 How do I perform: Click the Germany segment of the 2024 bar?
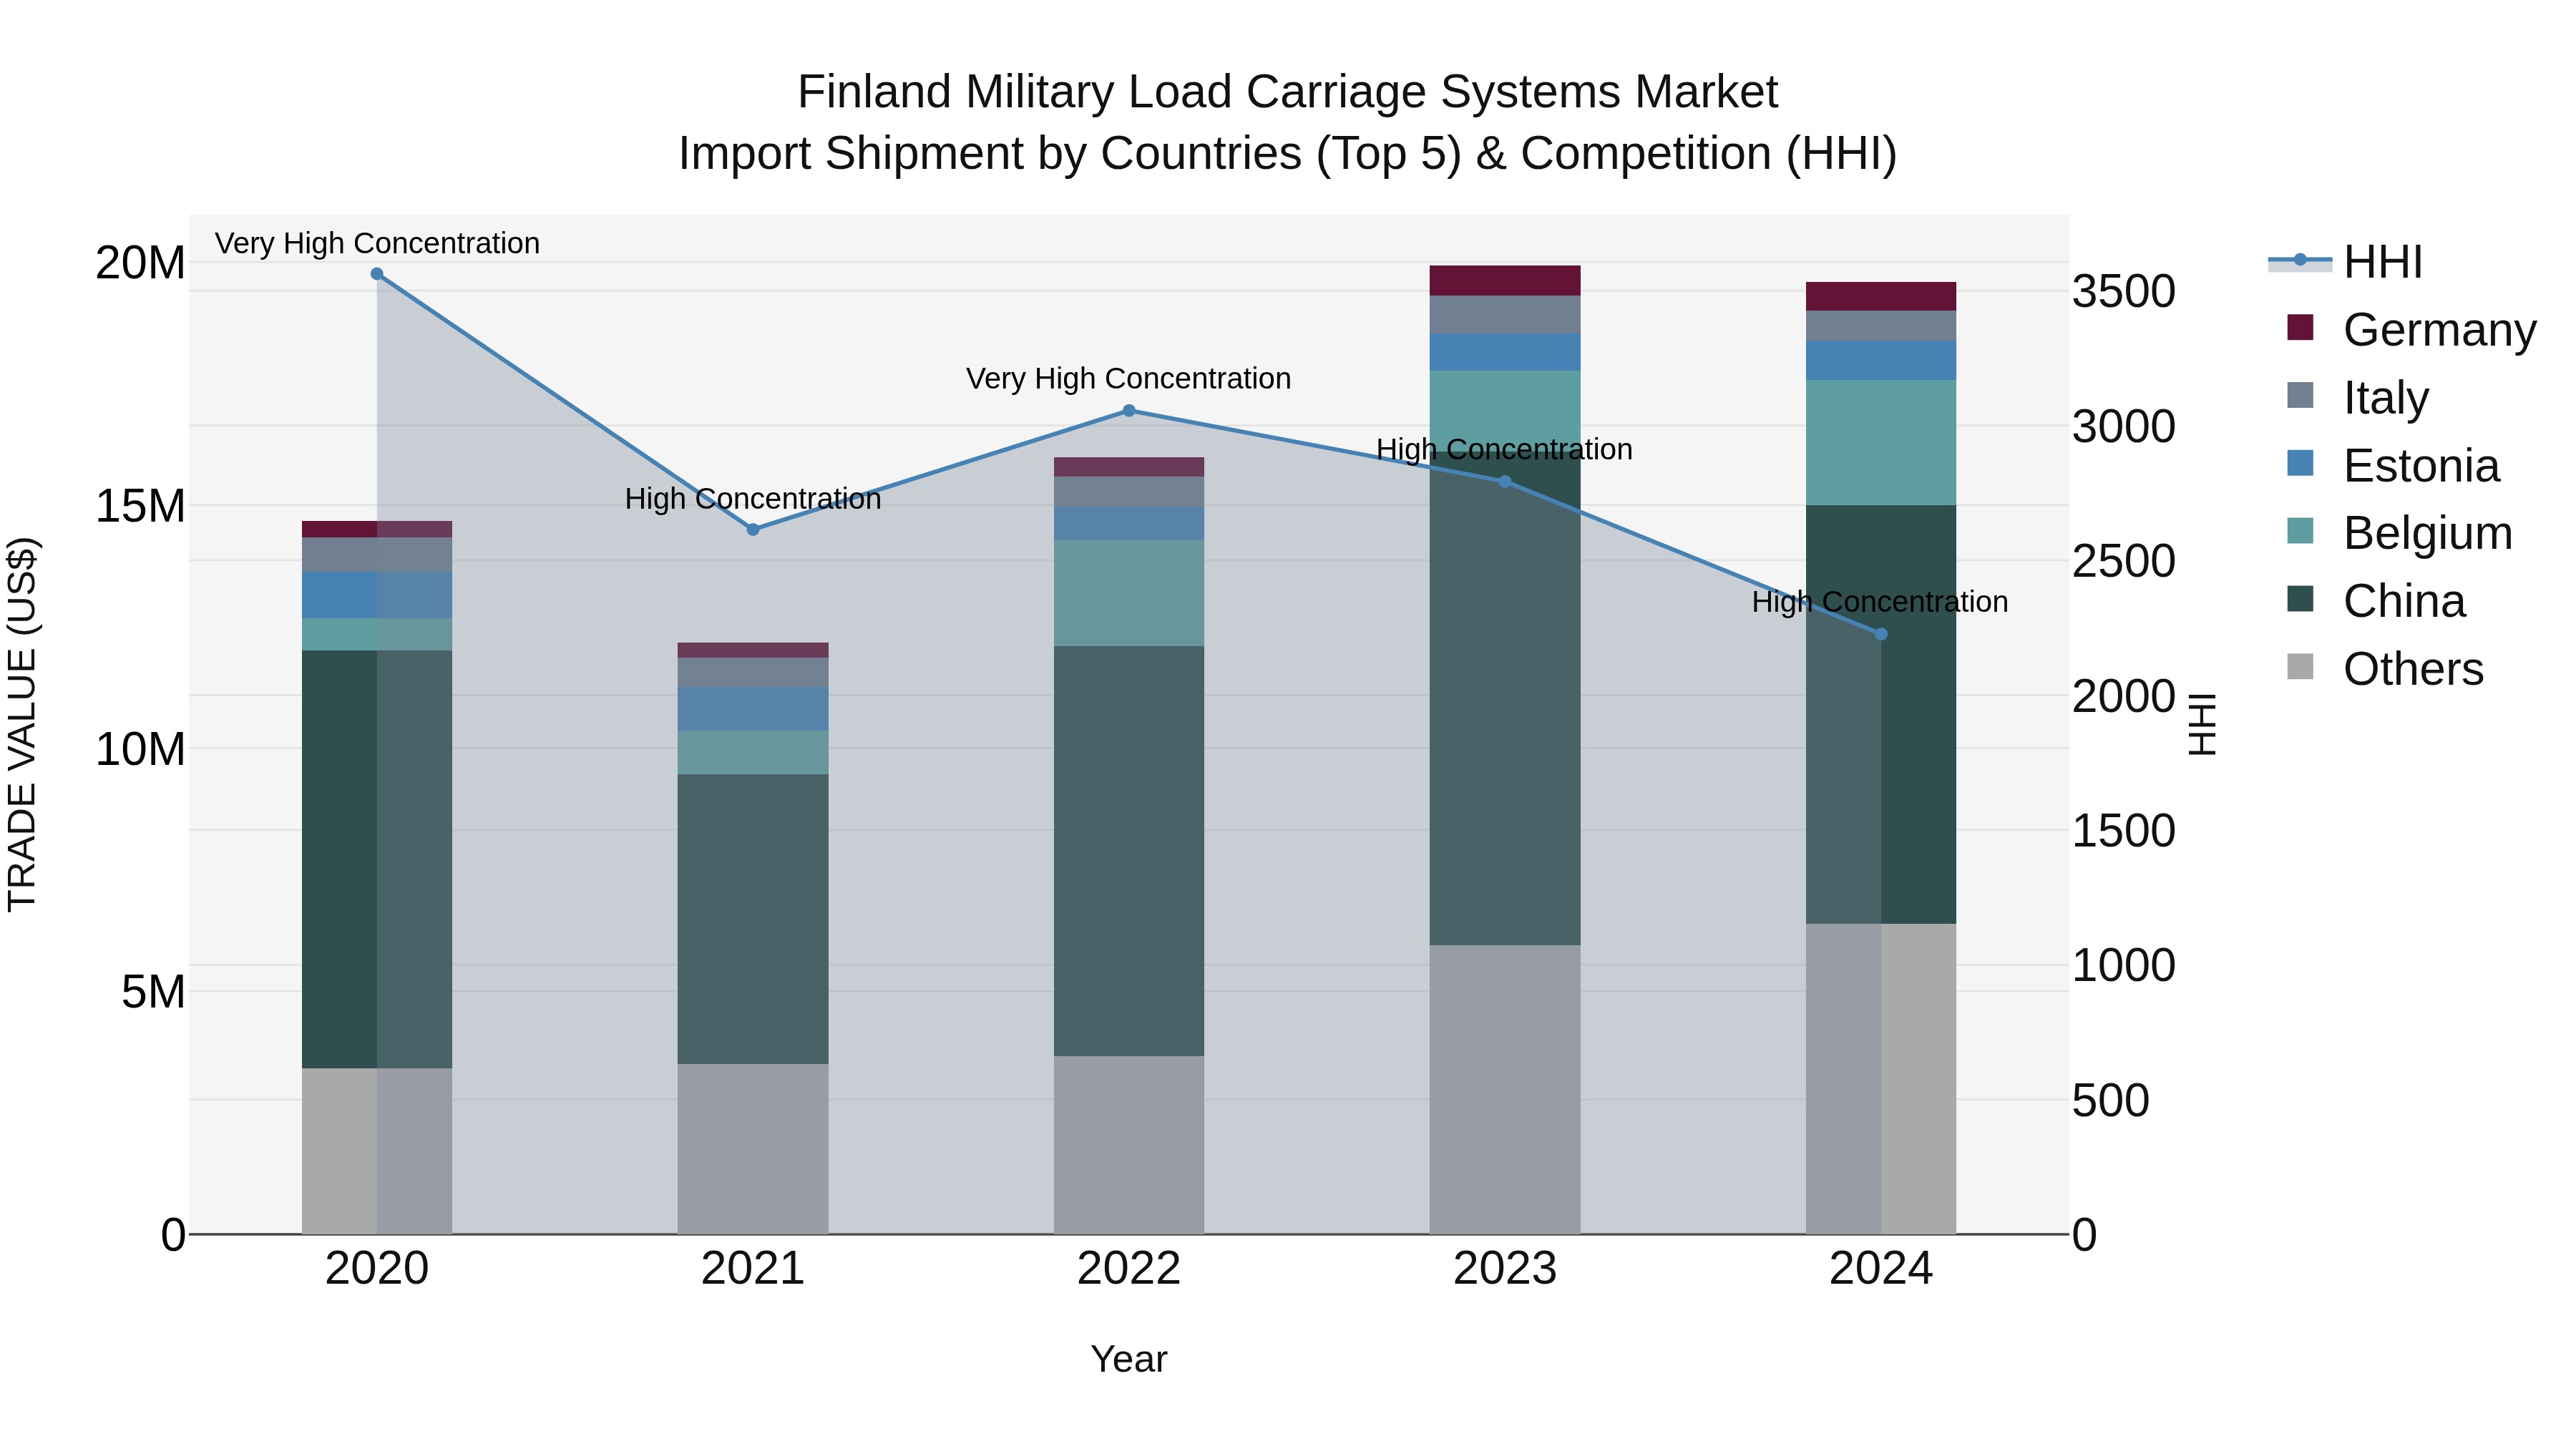[1881, 297]
